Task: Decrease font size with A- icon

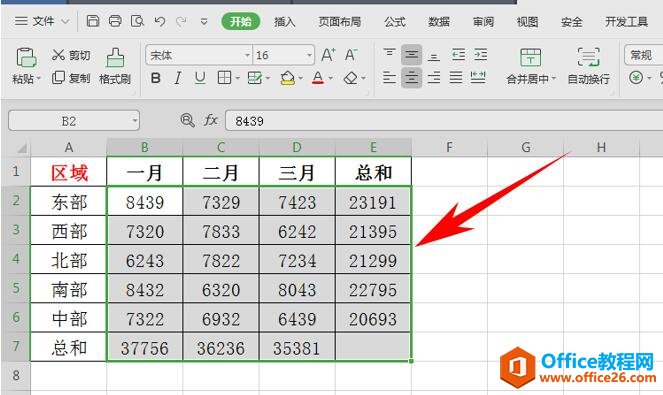Action: point(351,55)
